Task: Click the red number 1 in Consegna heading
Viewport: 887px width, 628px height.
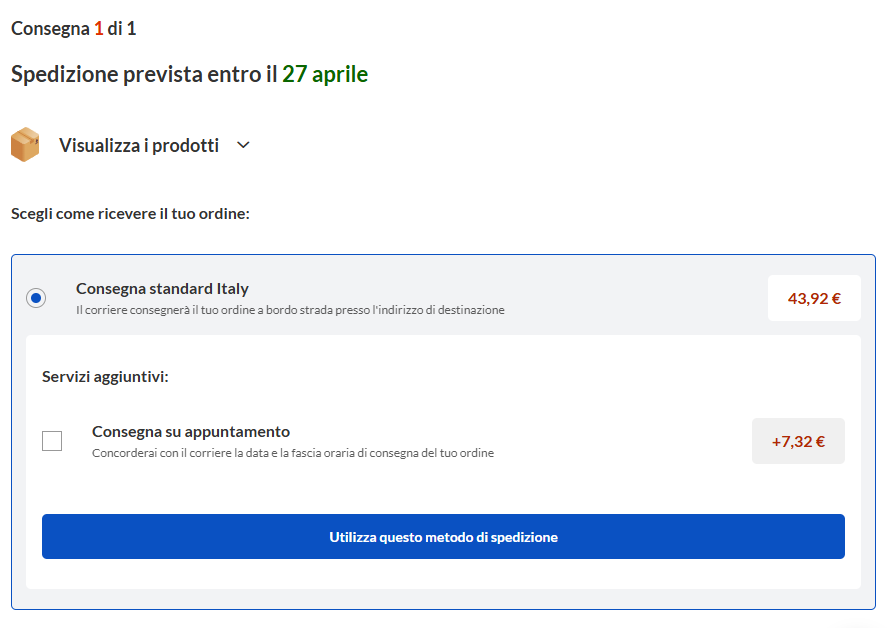Action: pyautogui.click(x=99, y=29)
